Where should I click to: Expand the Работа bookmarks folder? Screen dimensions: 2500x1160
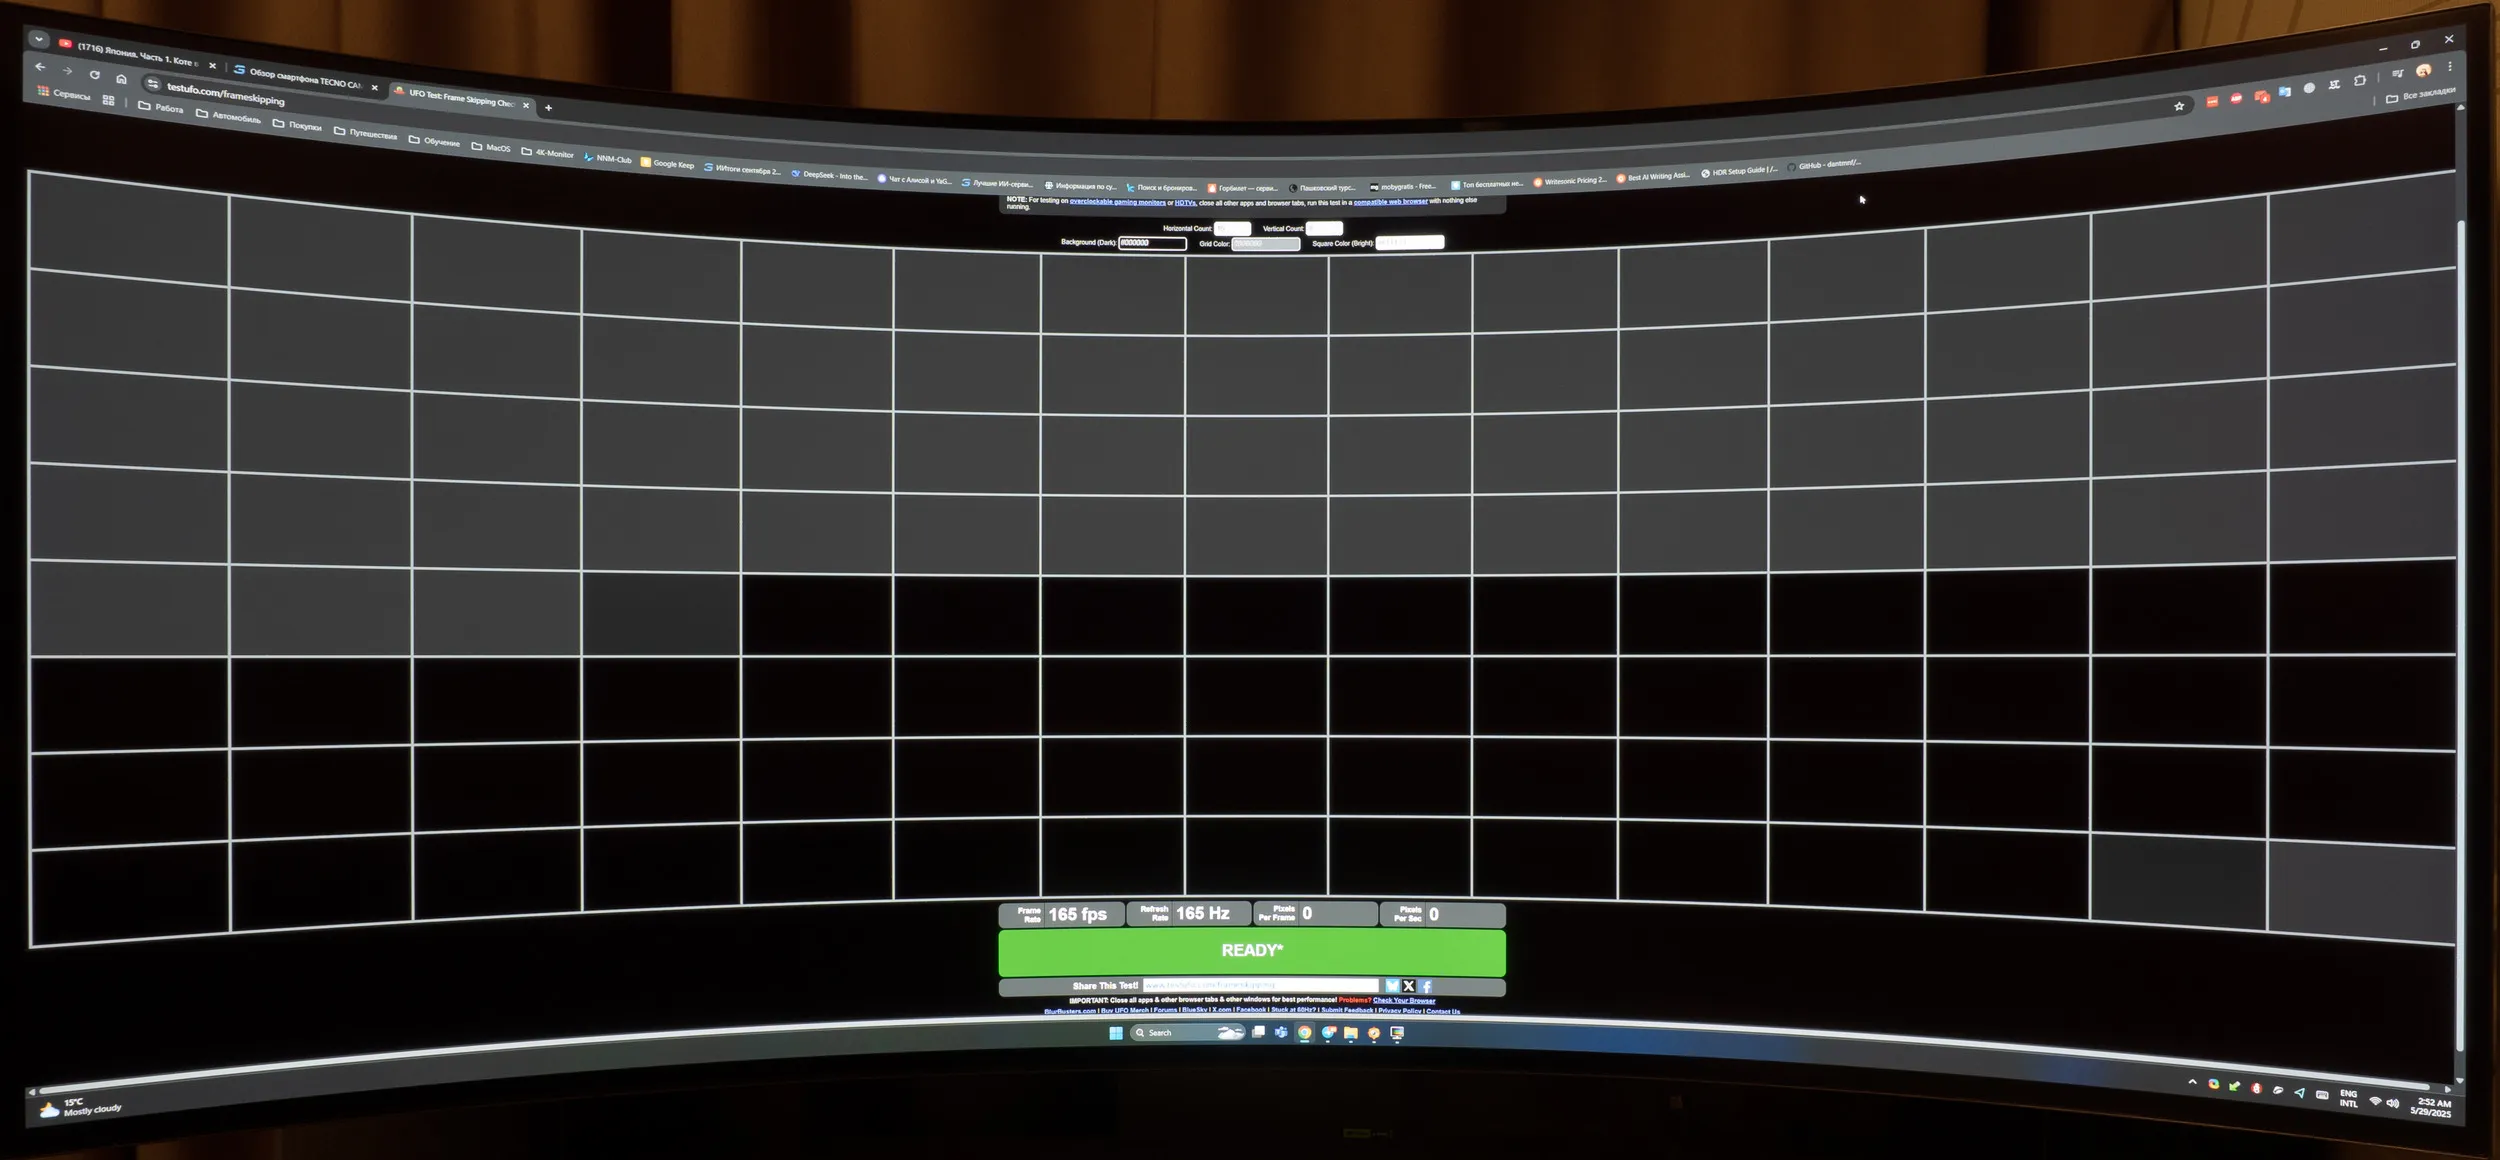pyautogui.click(x=161, y=107)
